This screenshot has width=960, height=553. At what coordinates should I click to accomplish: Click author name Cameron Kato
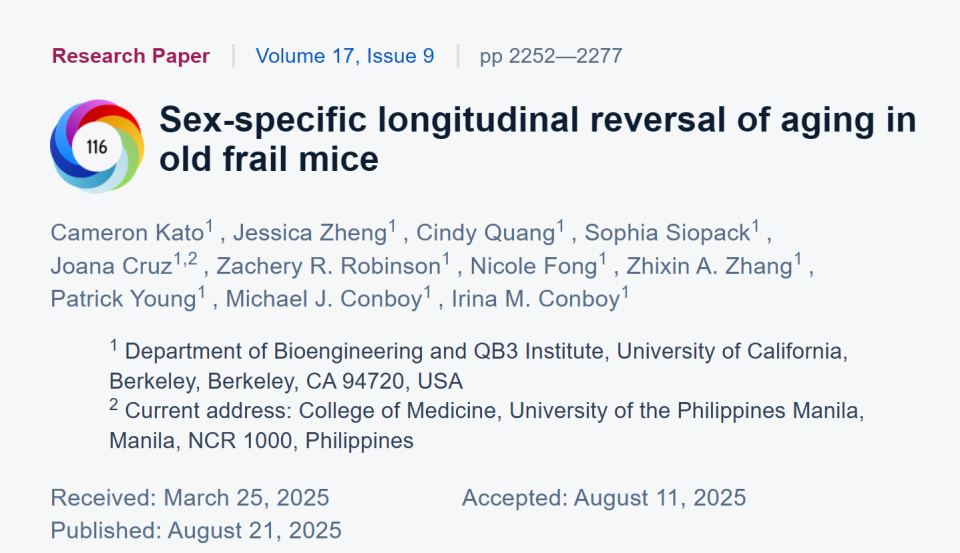click(127, 233)
